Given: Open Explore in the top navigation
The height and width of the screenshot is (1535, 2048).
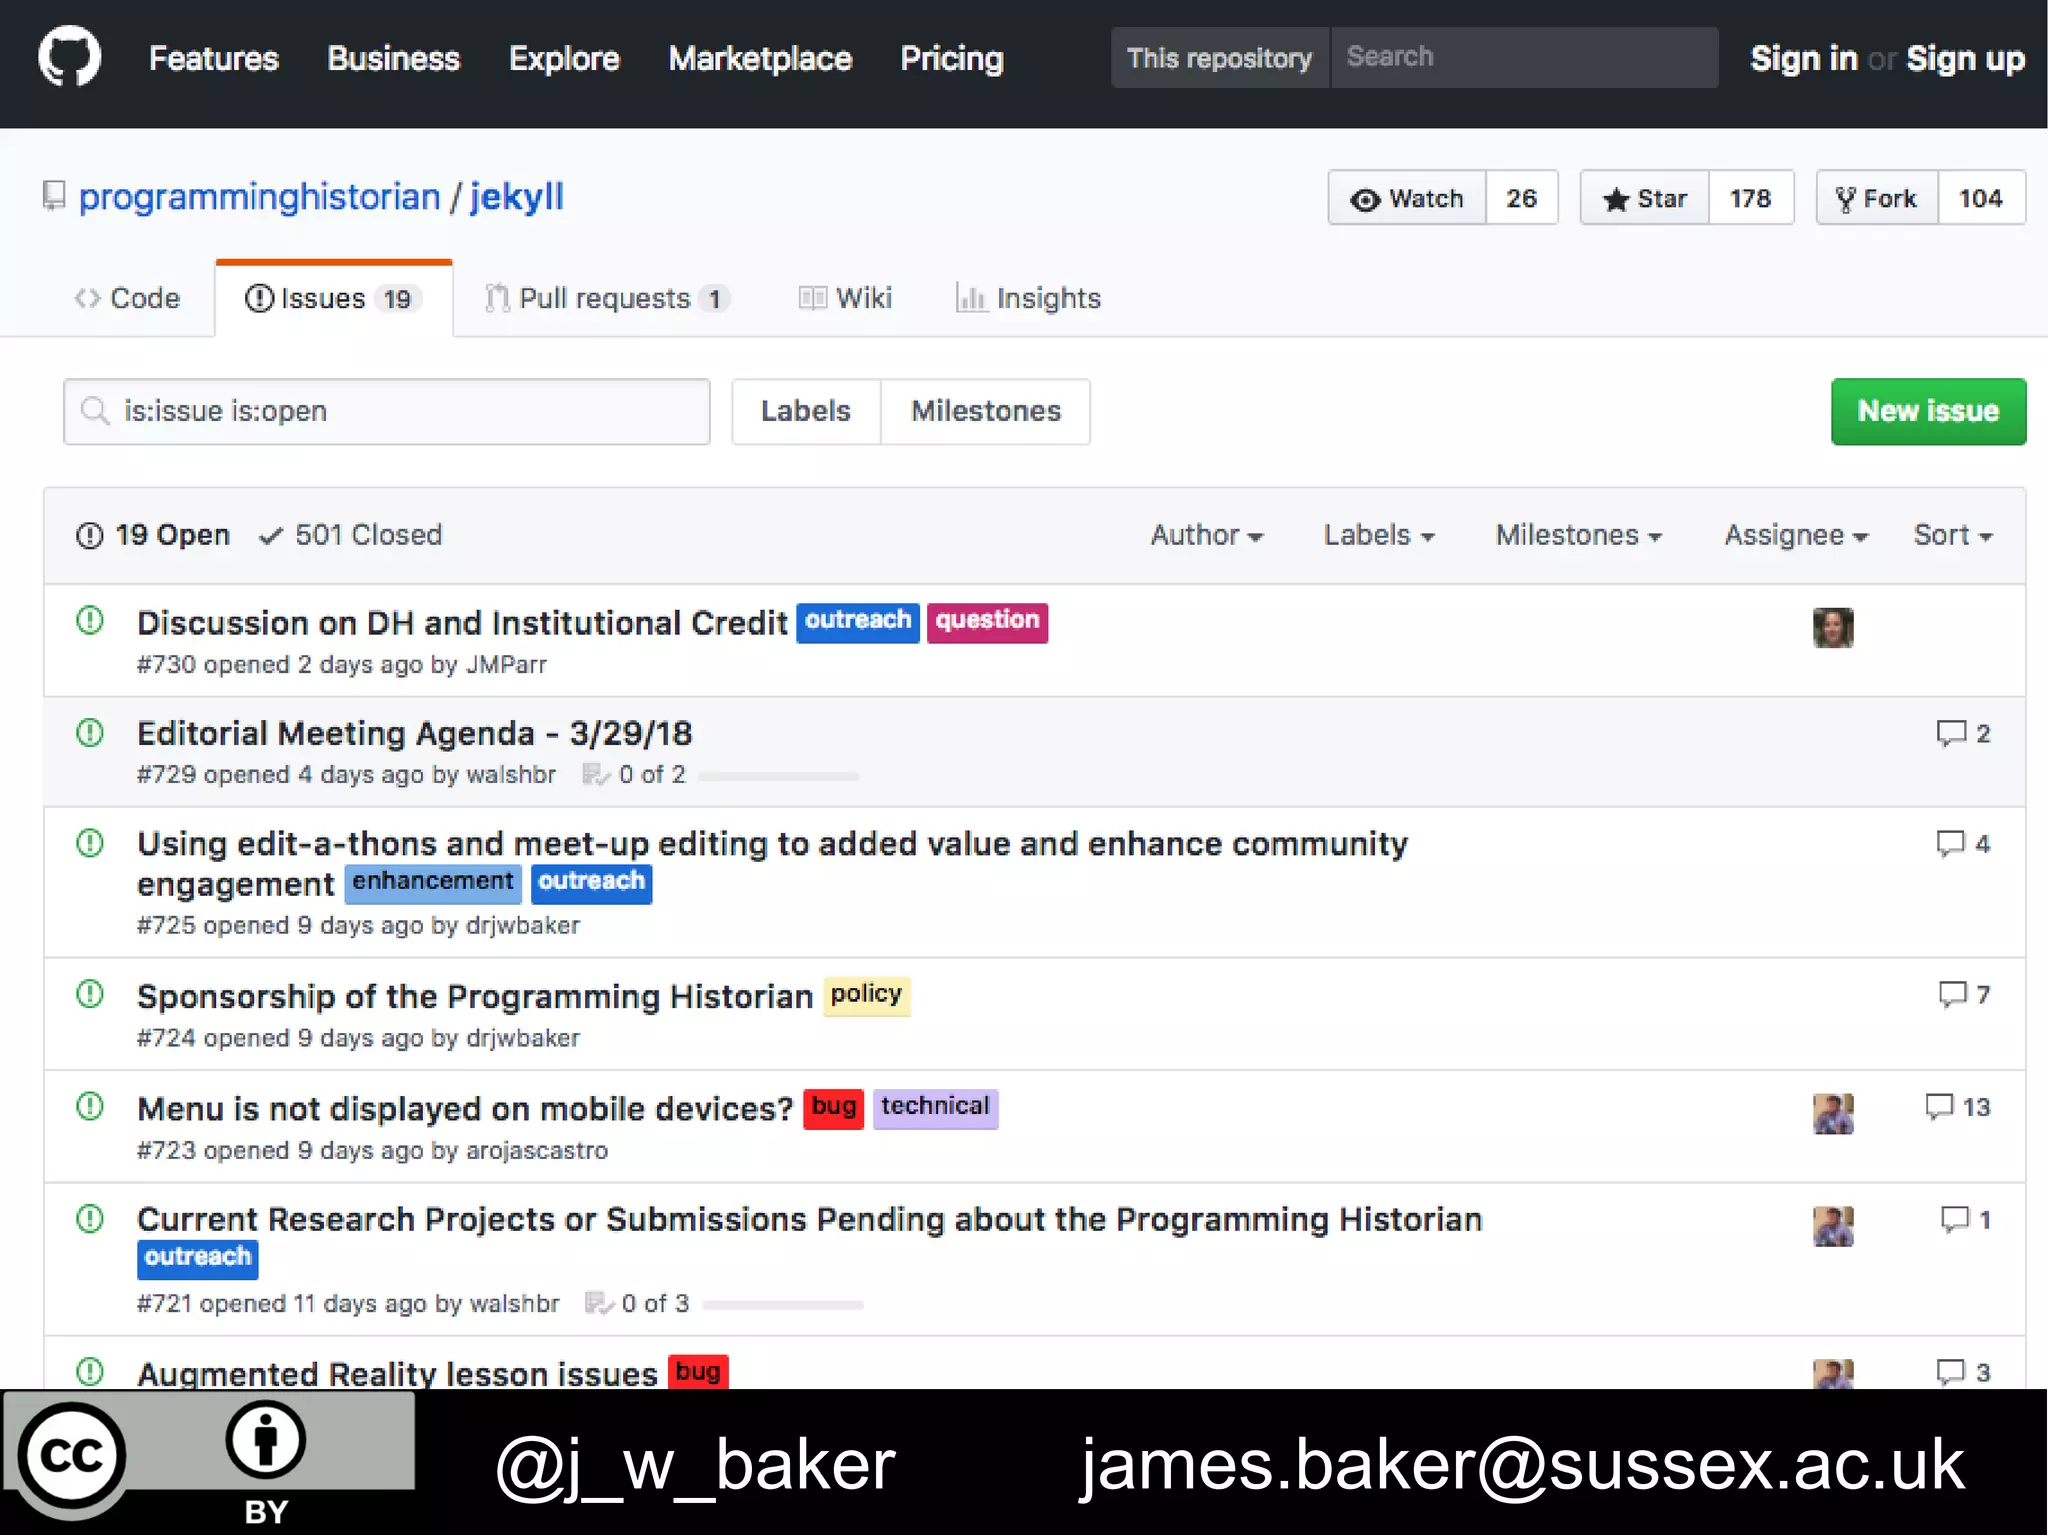Looking at the screenshot, I should pyautogui.click(x=564, y=58).
